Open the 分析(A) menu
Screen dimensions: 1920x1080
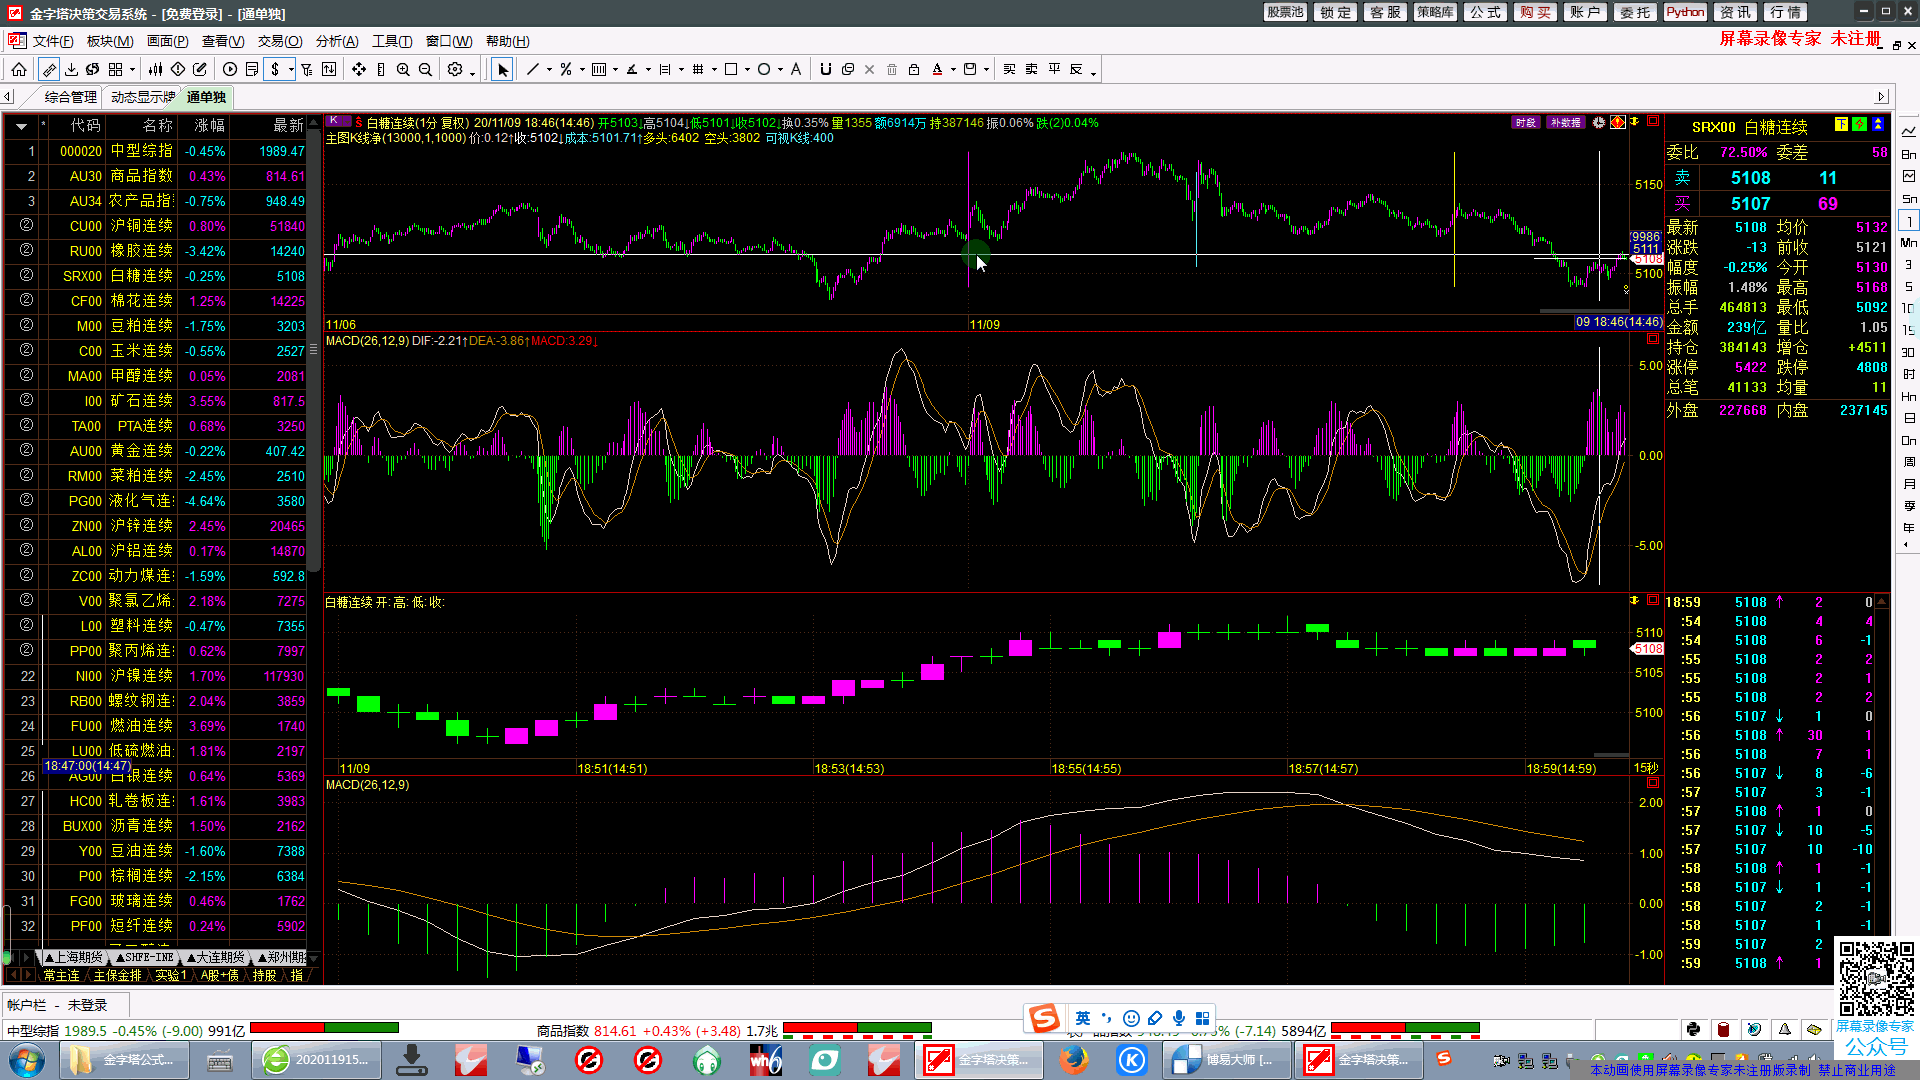point(336,41)
